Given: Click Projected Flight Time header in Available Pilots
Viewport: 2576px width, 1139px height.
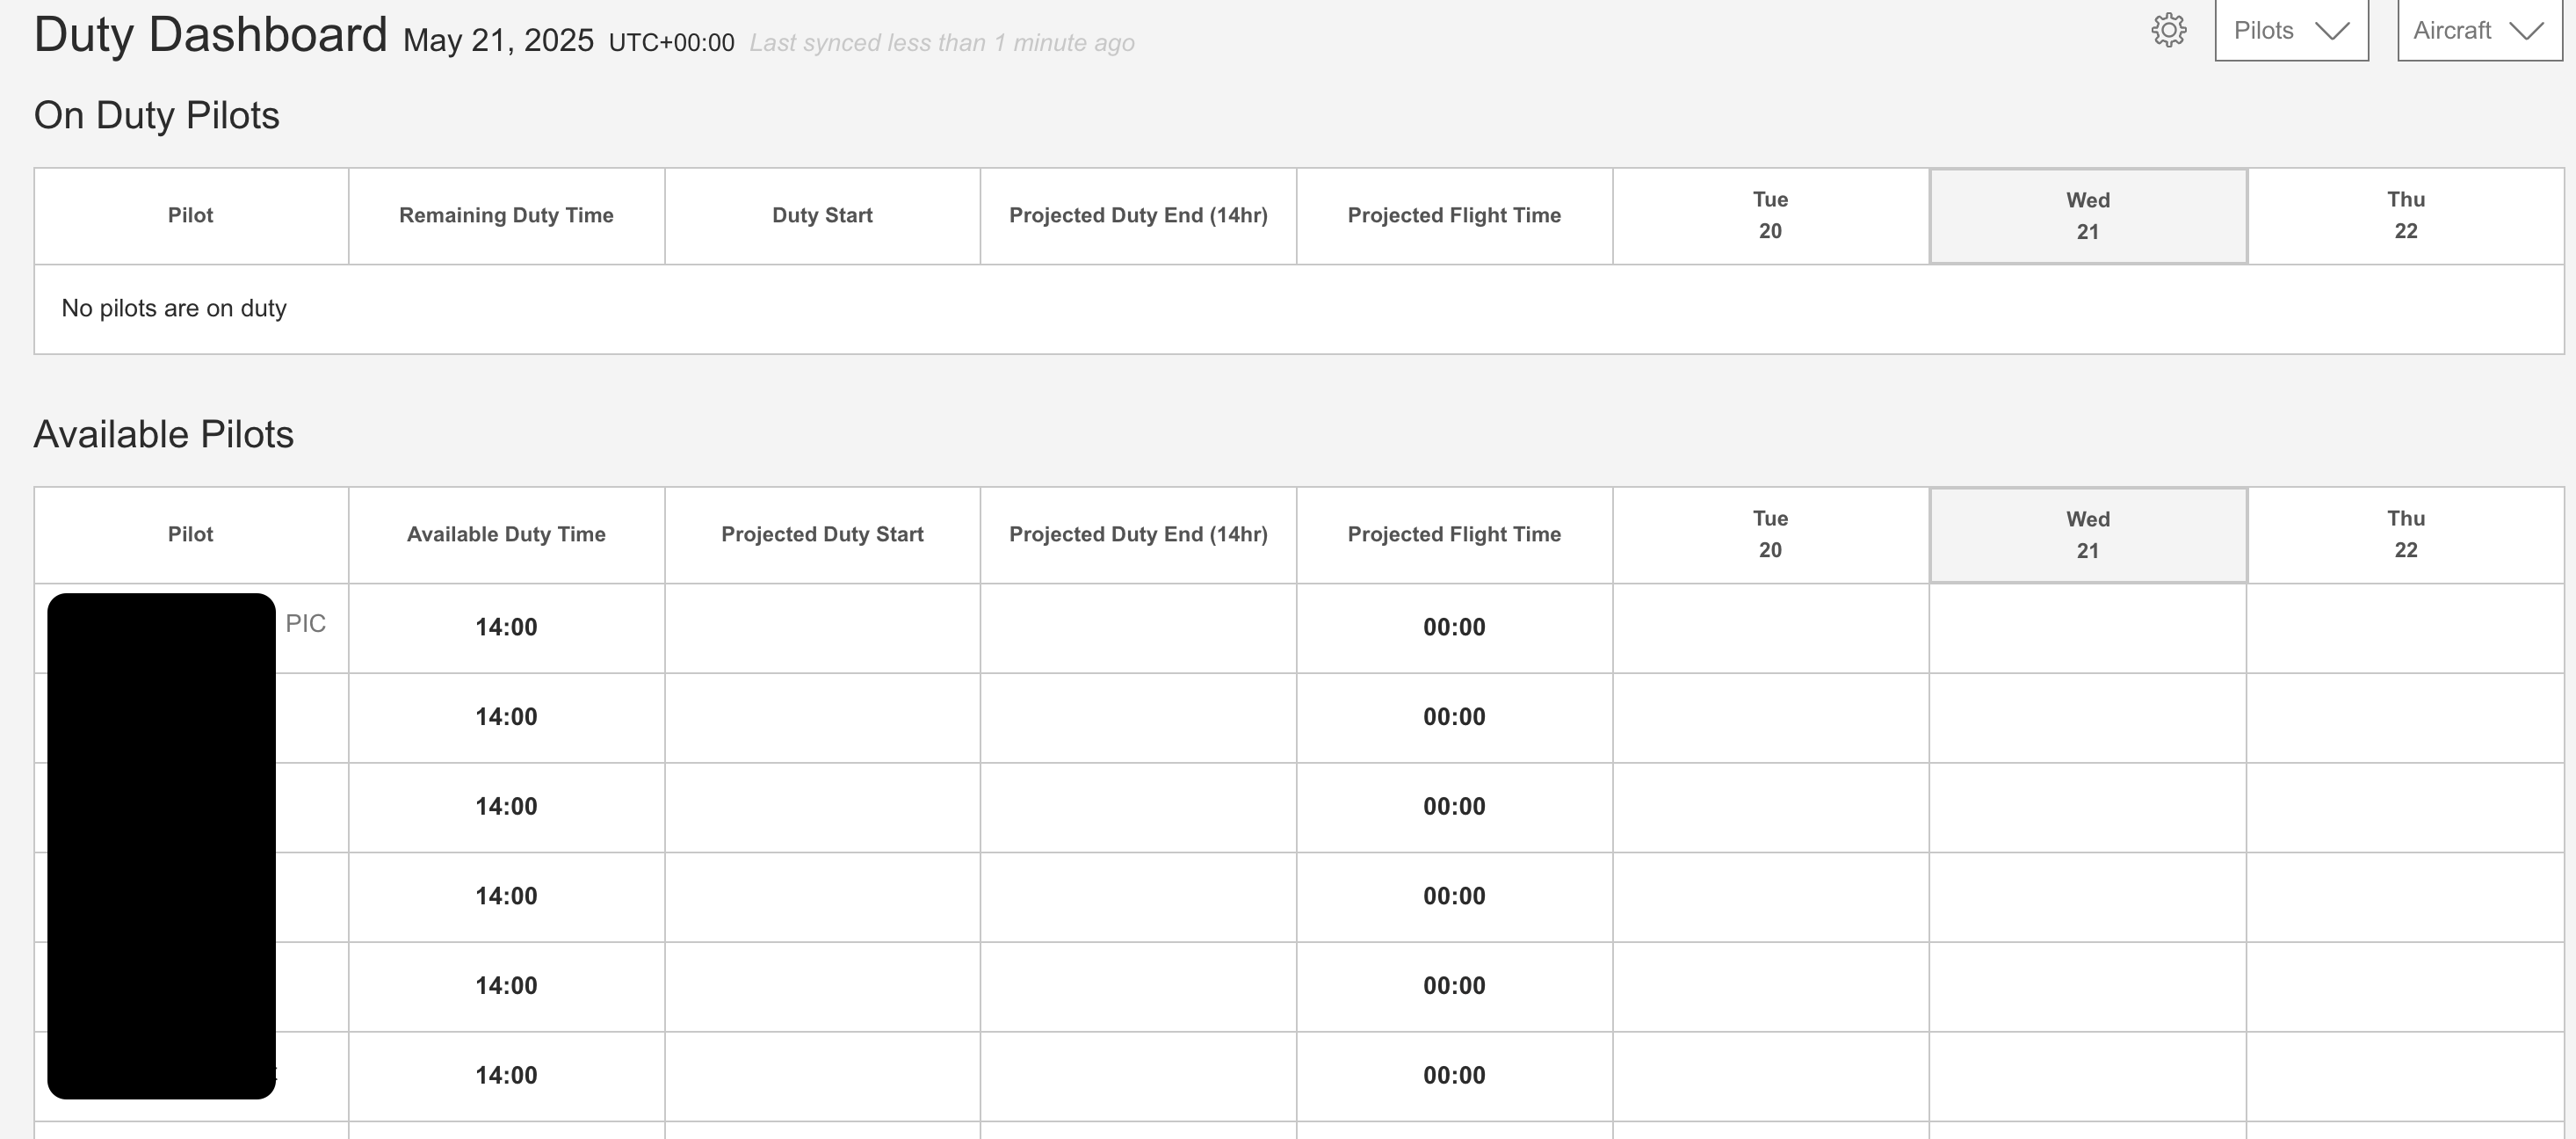Looking at the screenshot, I should 1454,534.
